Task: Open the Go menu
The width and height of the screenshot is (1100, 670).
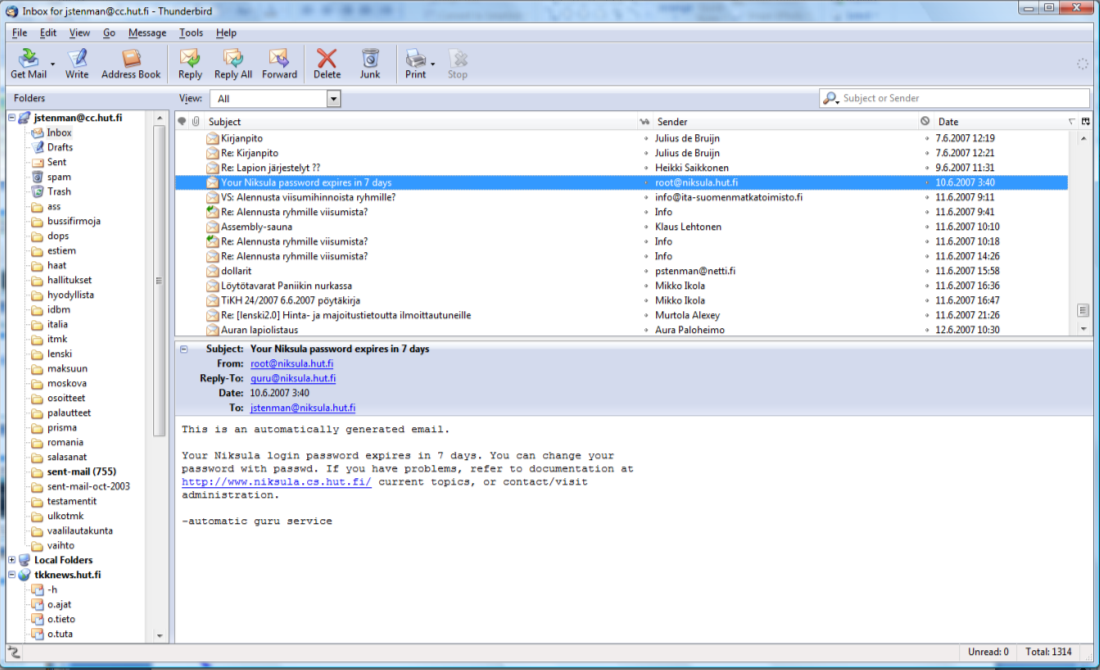Action: click(109, 32)
